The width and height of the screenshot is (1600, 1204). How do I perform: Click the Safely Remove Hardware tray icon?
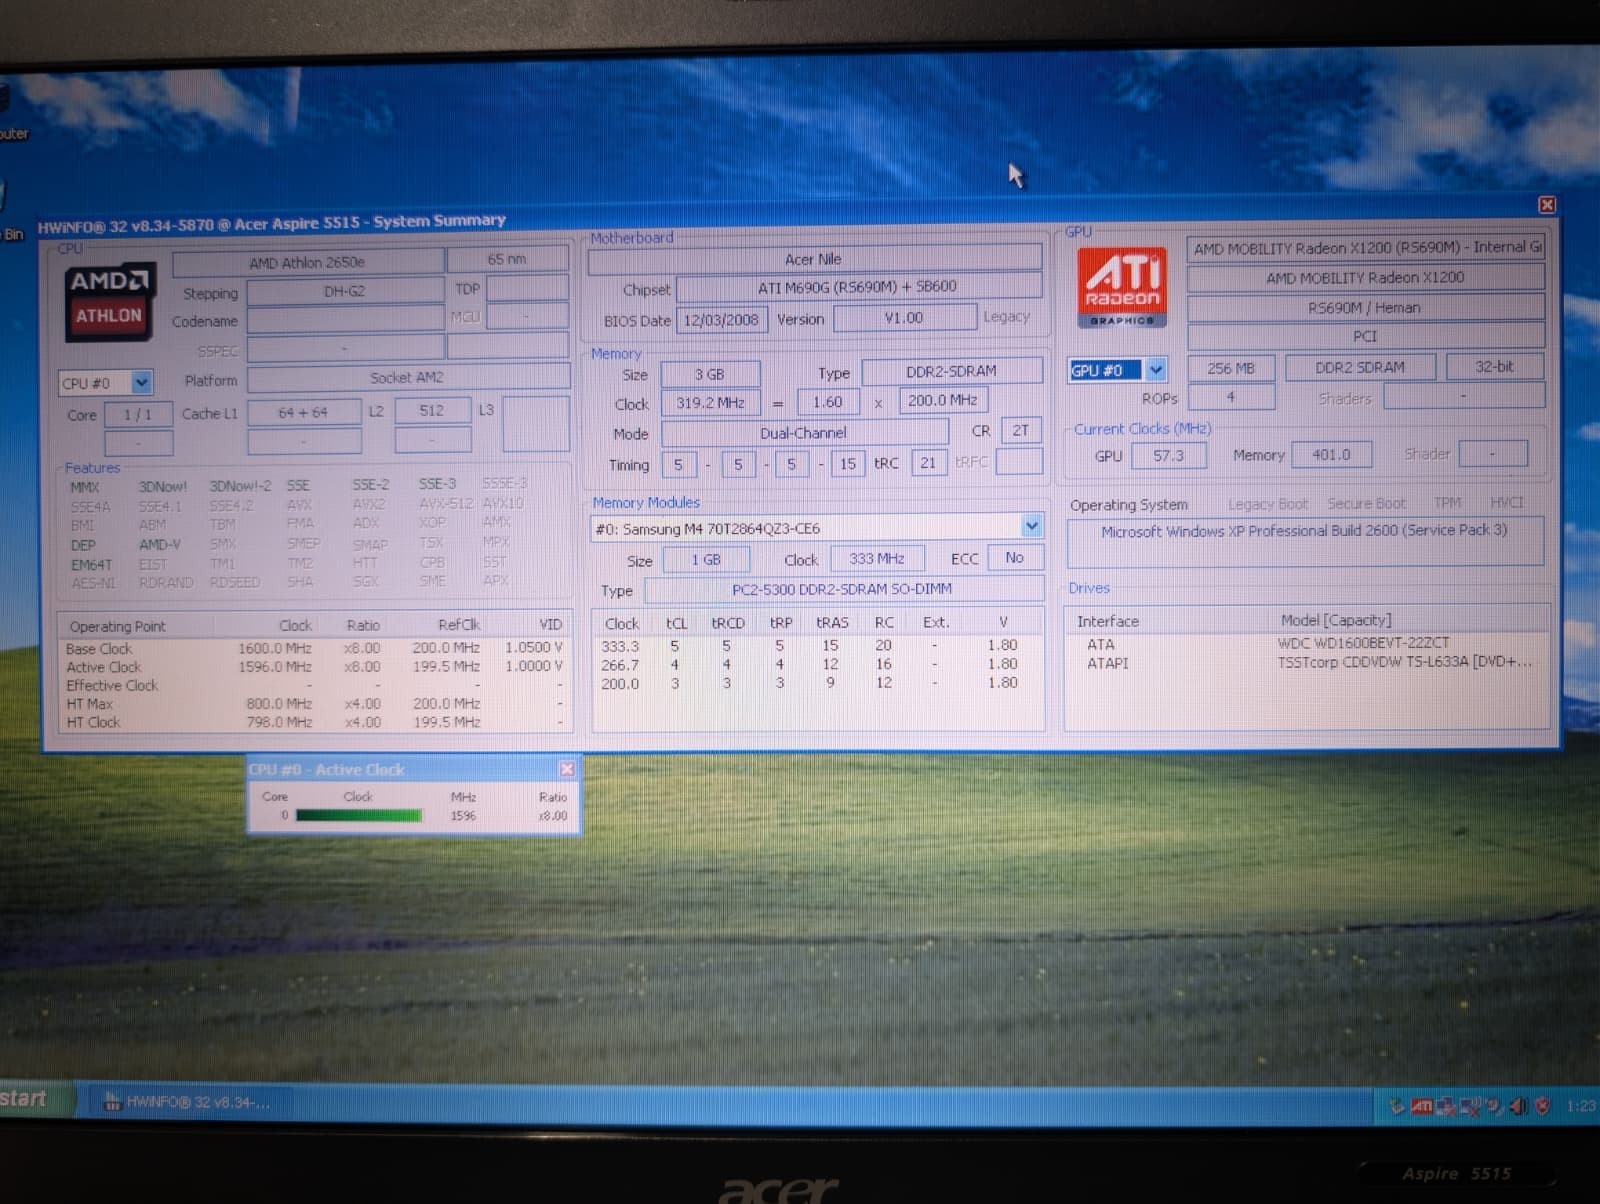click(x=1397, y=1107)
